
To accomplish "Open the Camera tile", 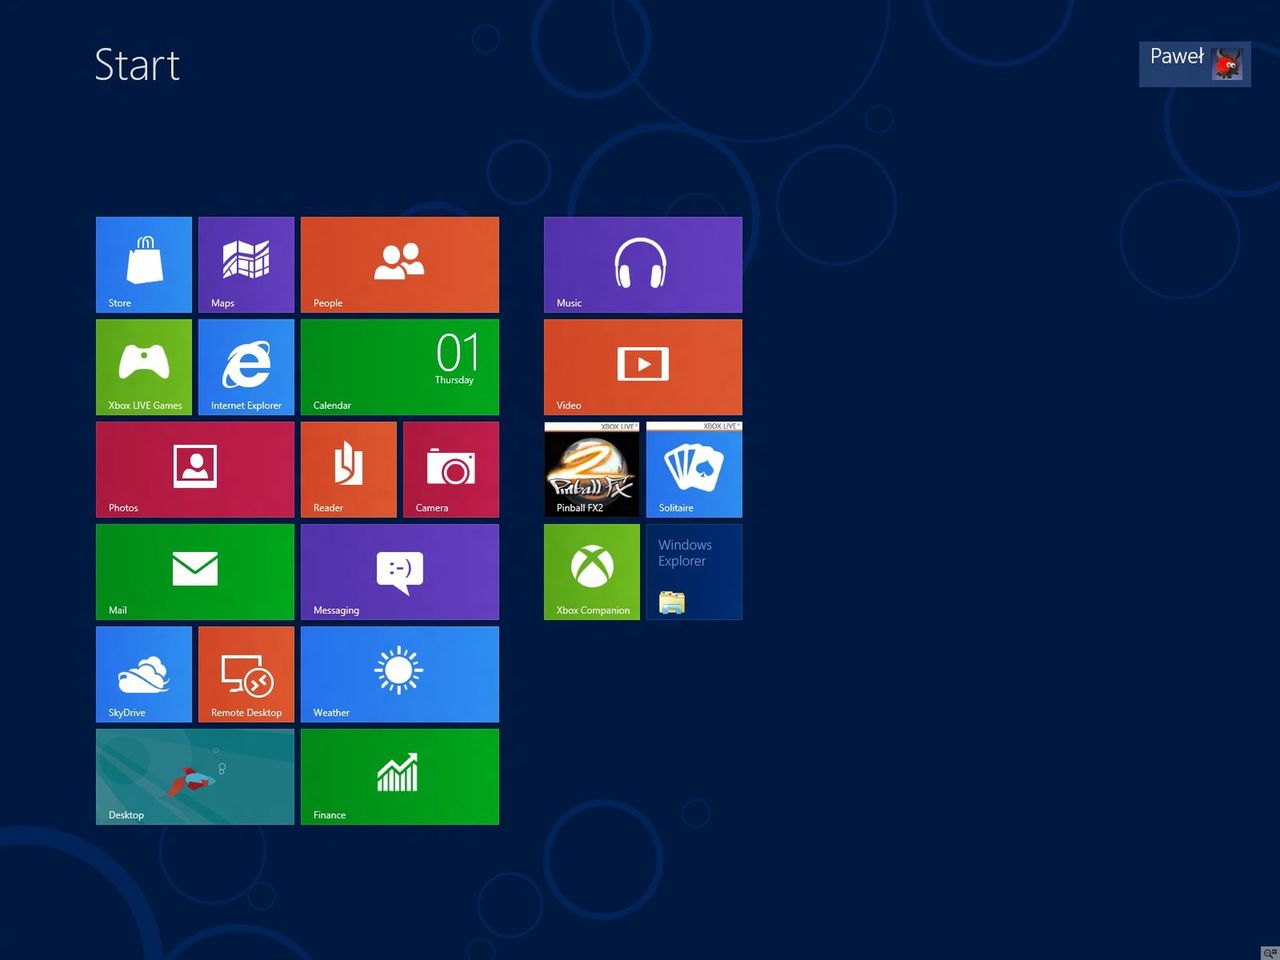I will [x=451, y=470].
